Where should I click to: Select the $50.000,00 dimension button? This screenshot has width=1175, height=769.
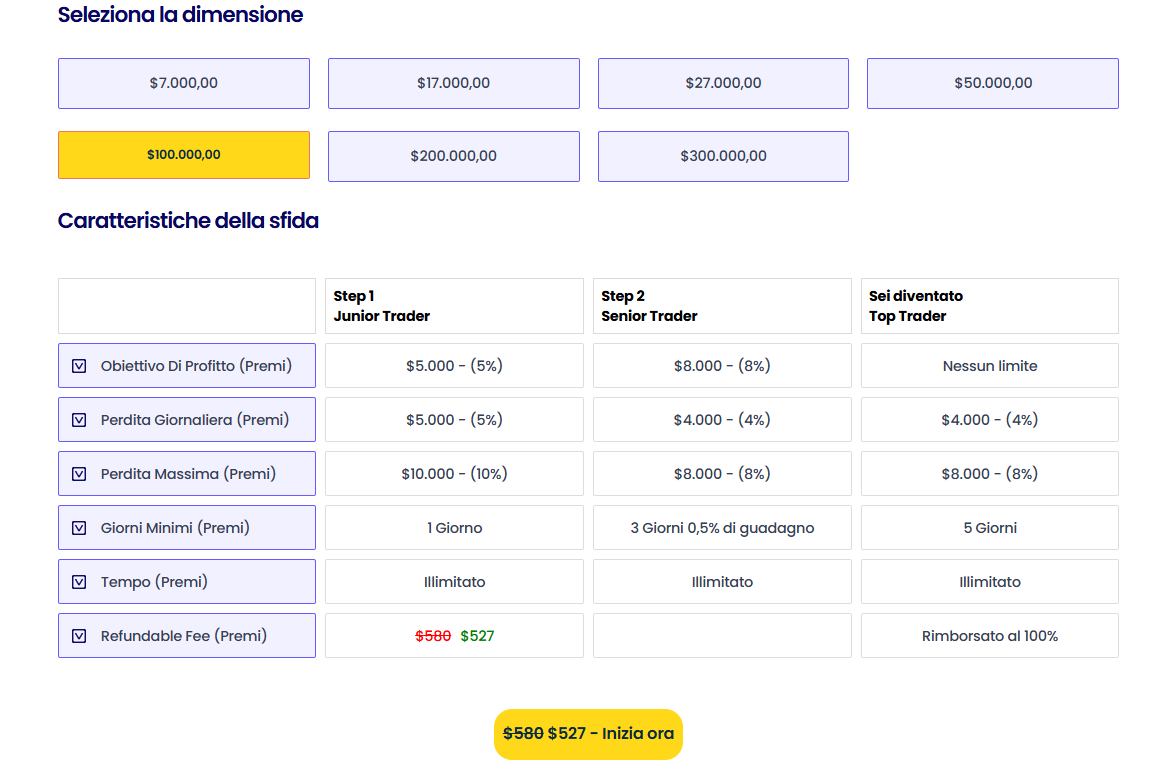click(x=992, y=83)
